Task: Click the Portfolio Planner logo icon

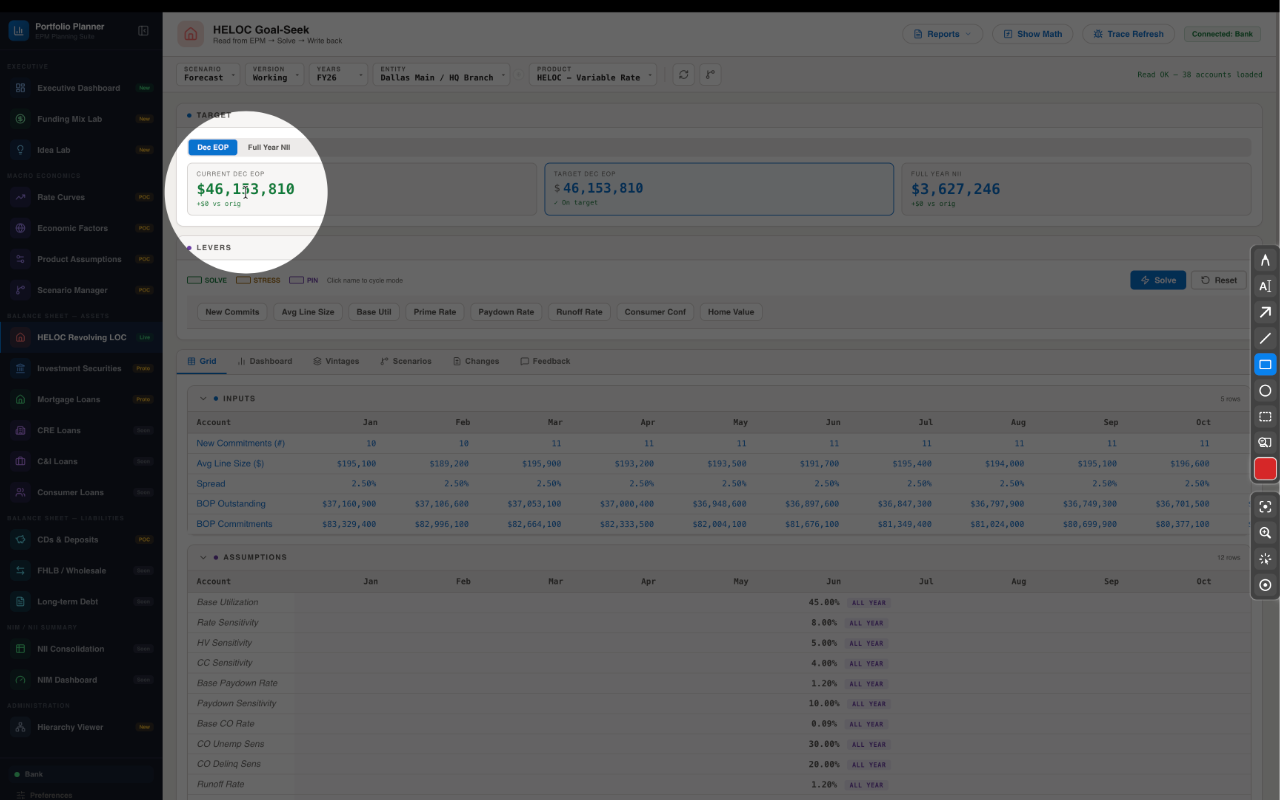Action: tap(18, 31)
